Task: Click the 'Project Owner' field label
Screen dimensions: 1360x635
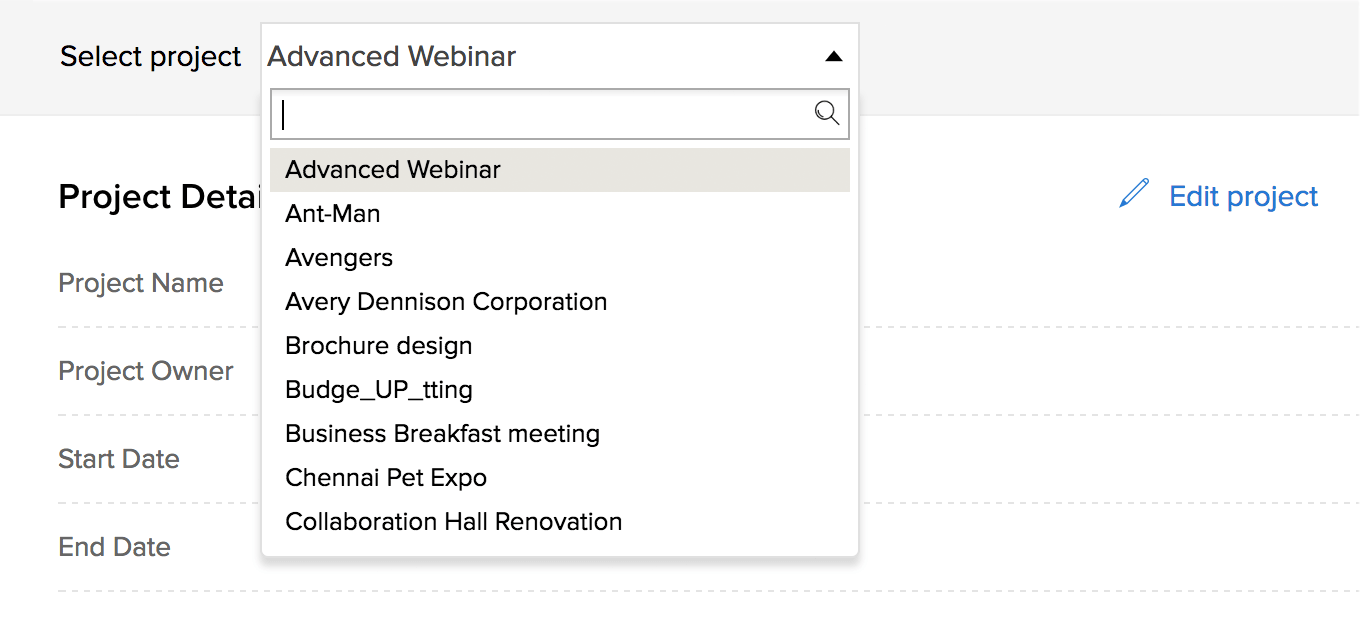Action: click(146, 371)
